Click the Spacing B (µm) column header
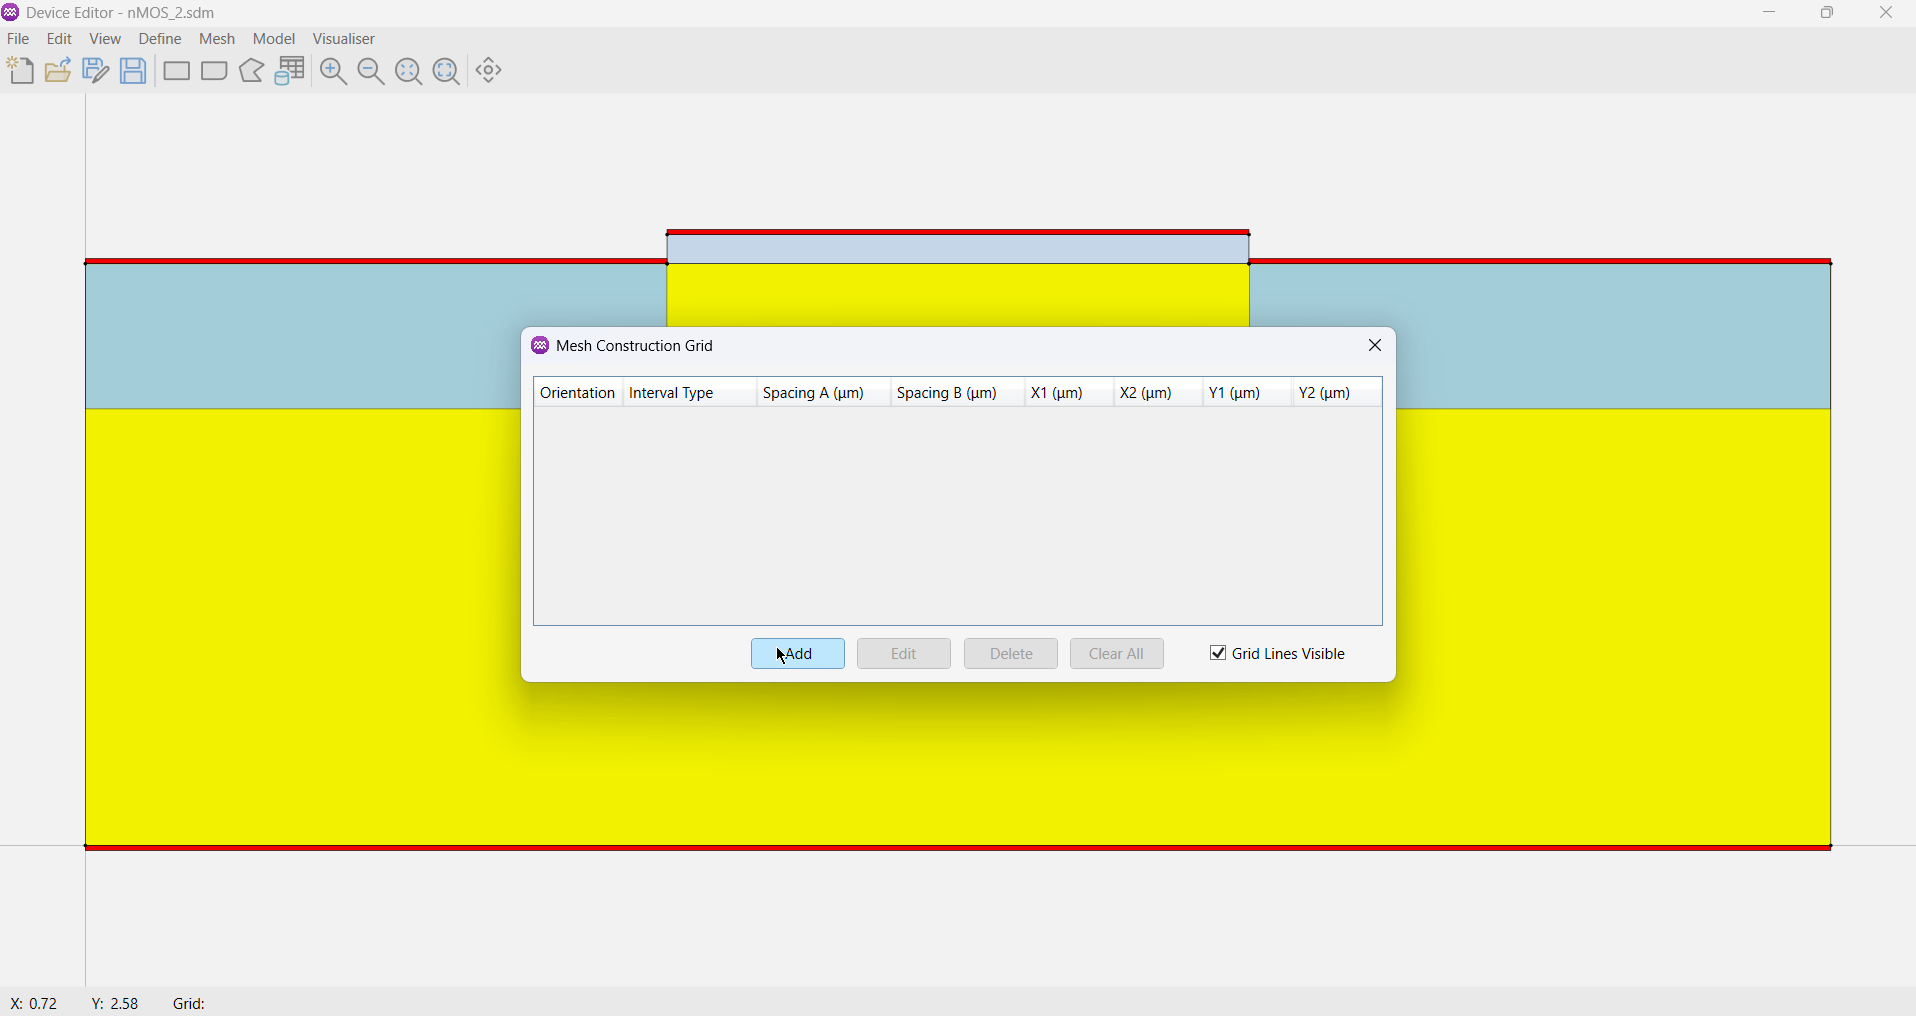 tap(958, 394)
